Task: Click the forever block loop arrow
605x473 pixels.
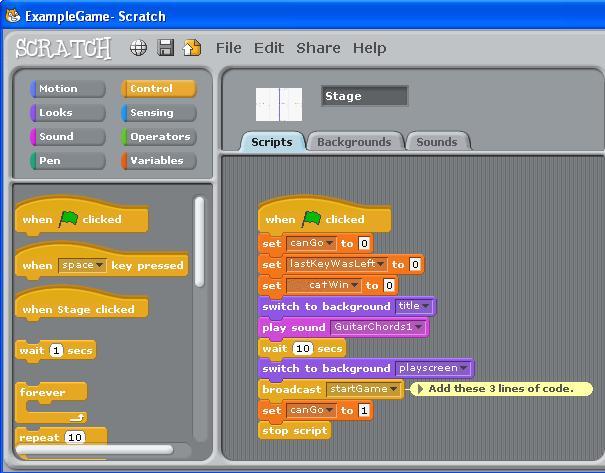Action: [x=77, y=417]
